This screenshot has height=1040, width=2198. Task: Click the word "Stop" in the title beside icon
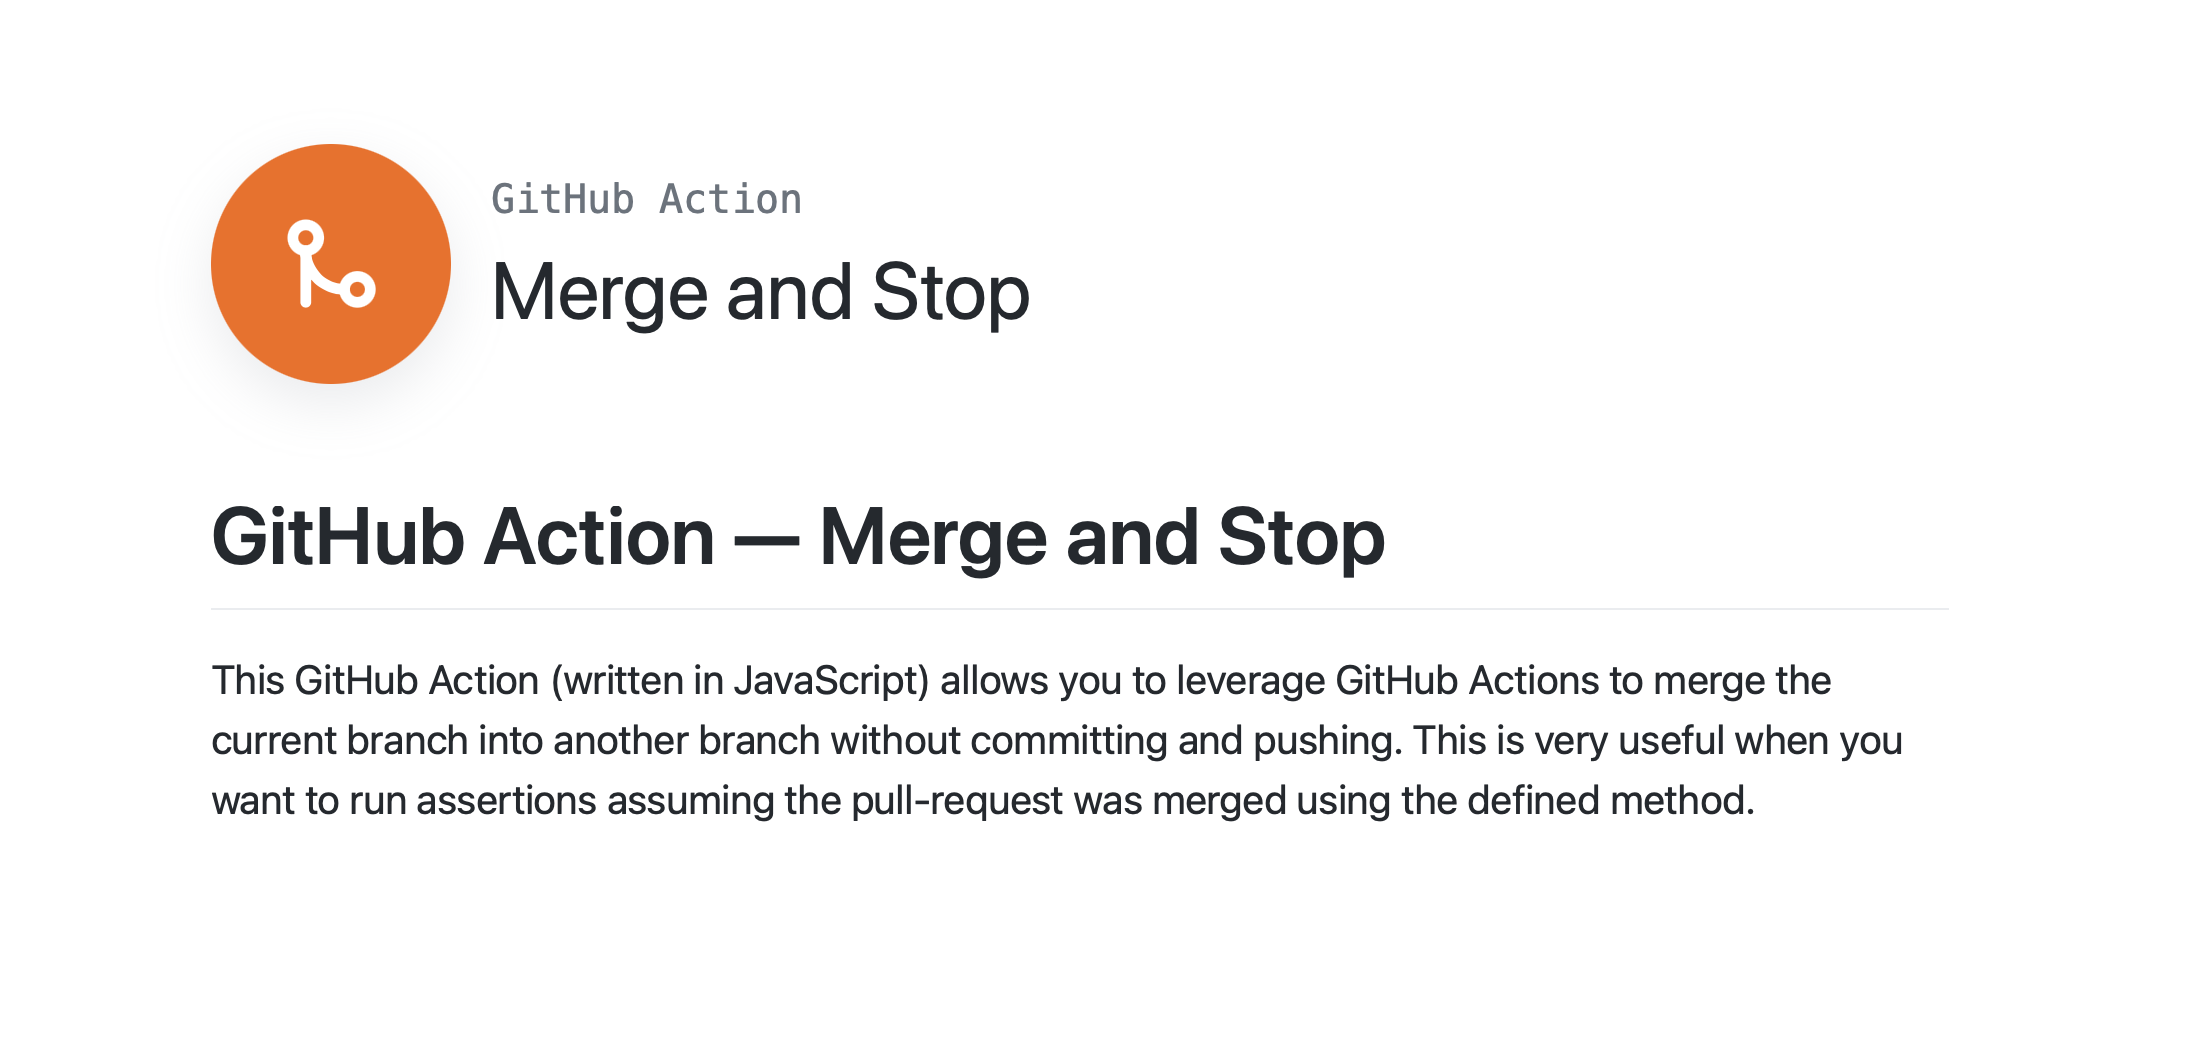click(950, 292)
